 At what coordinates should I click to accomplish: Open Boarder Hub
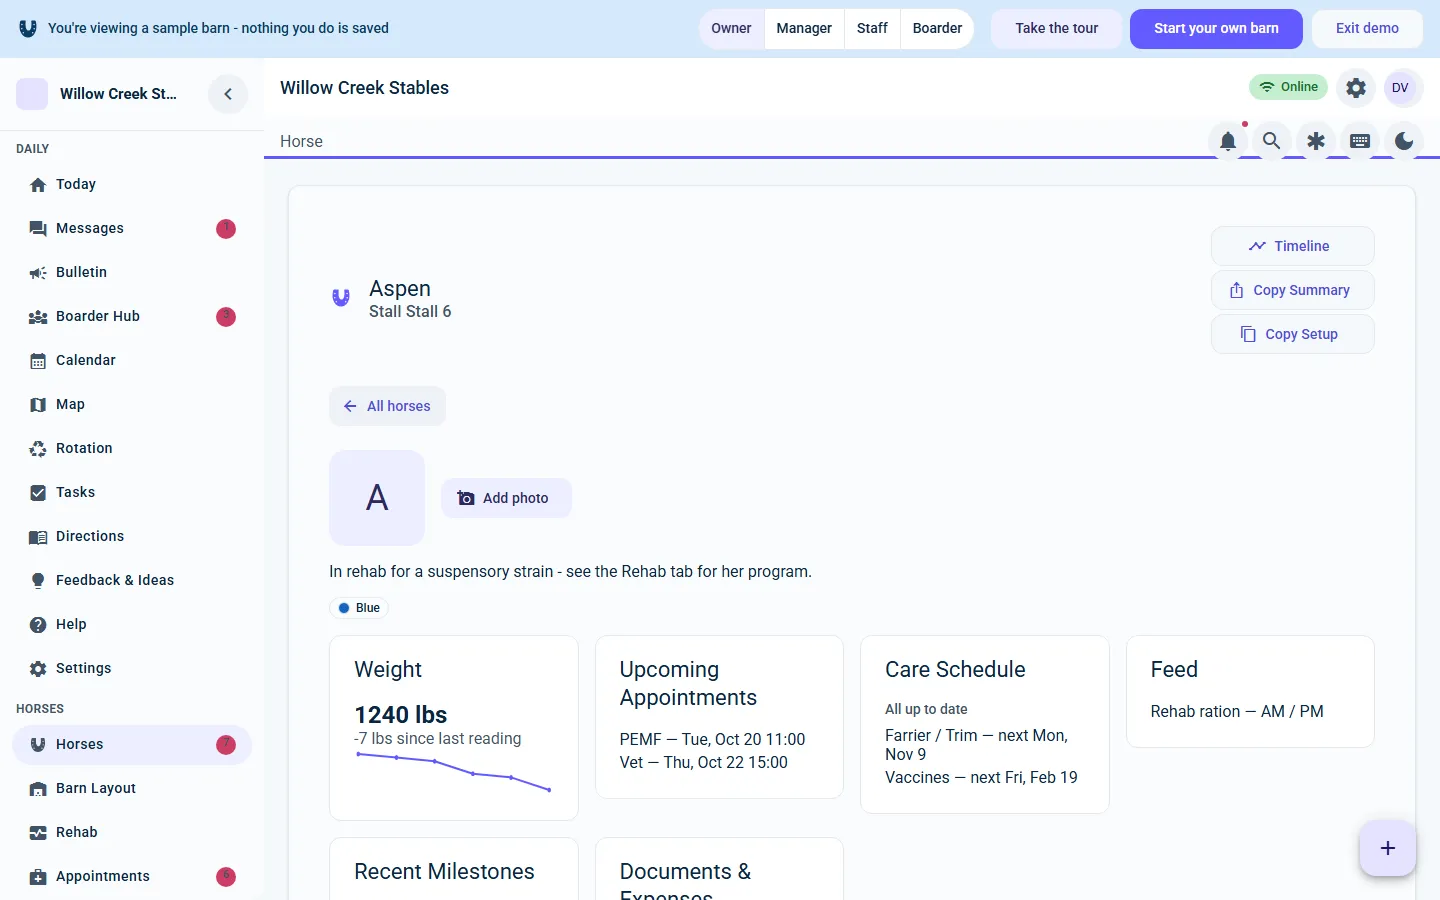(x=132, y=316)
